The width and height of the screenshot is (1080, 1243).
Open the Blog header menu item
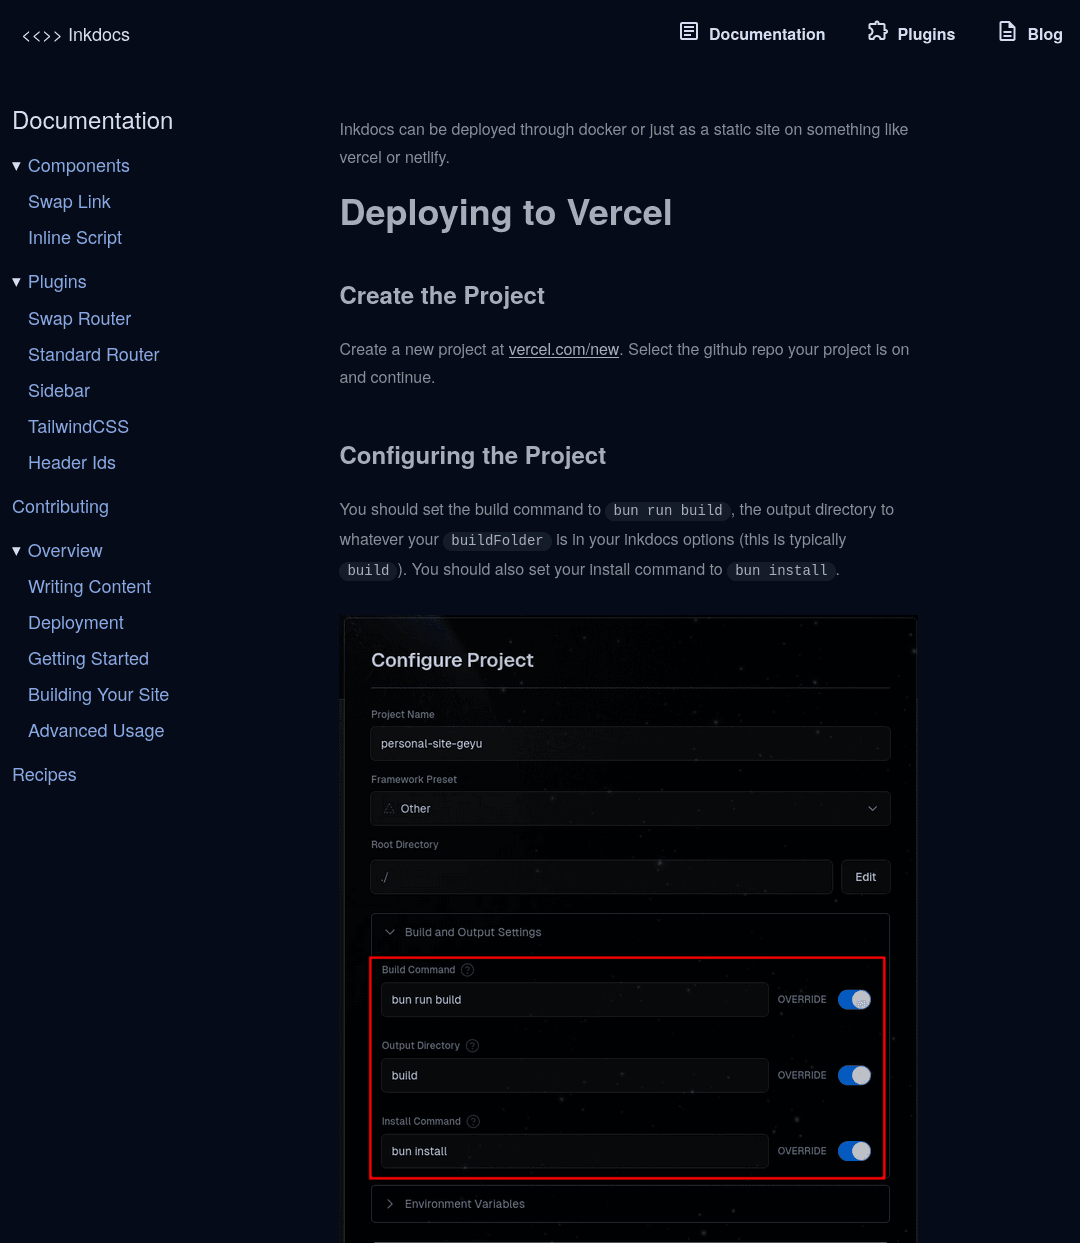1030,34
